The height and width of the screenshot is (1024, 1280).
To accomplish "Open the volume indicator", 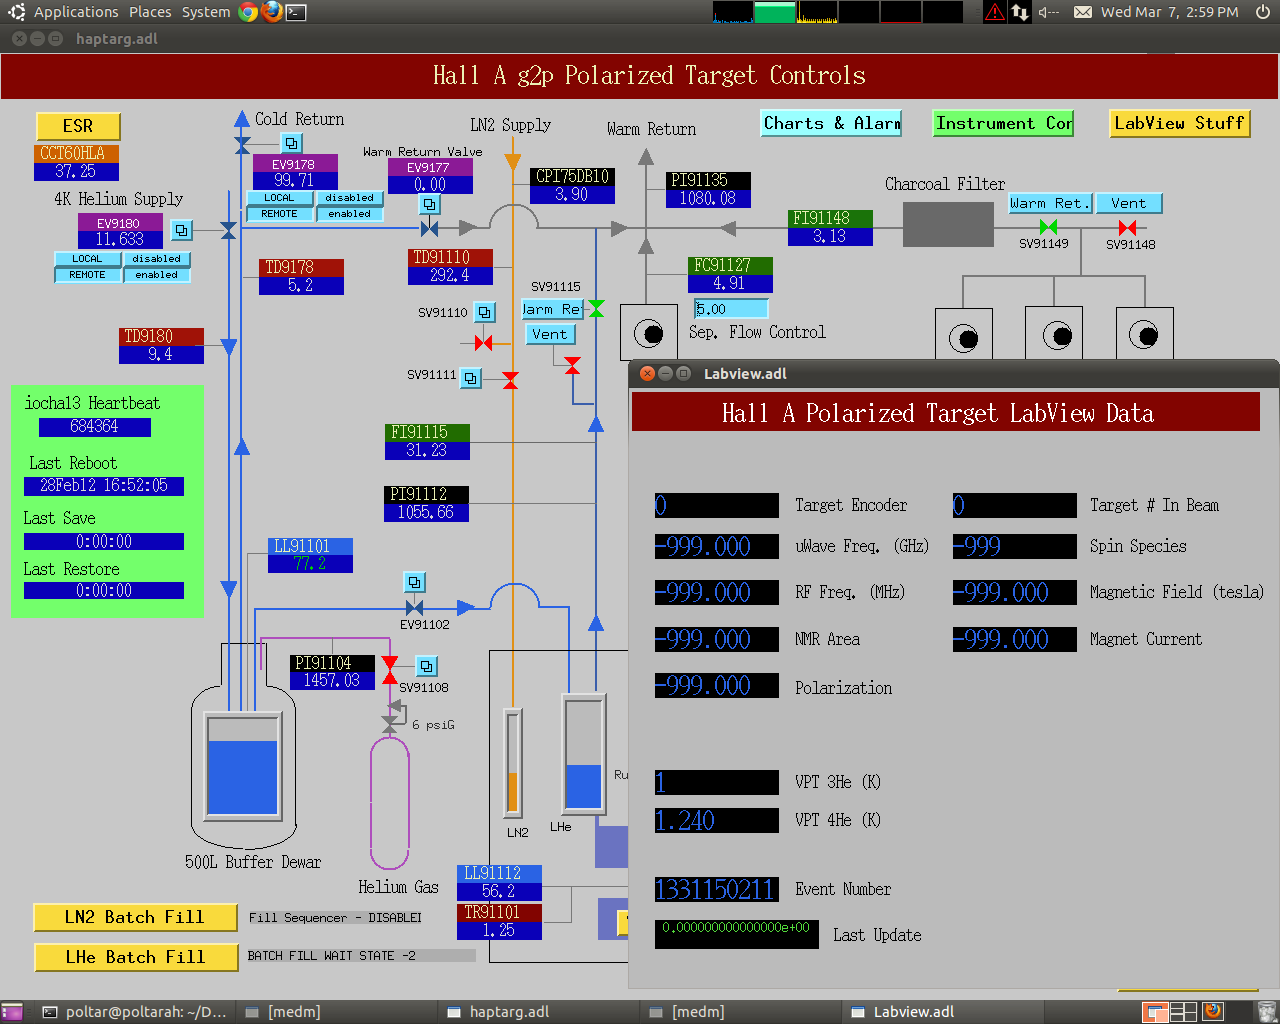I will click(x=1048, y=12).
